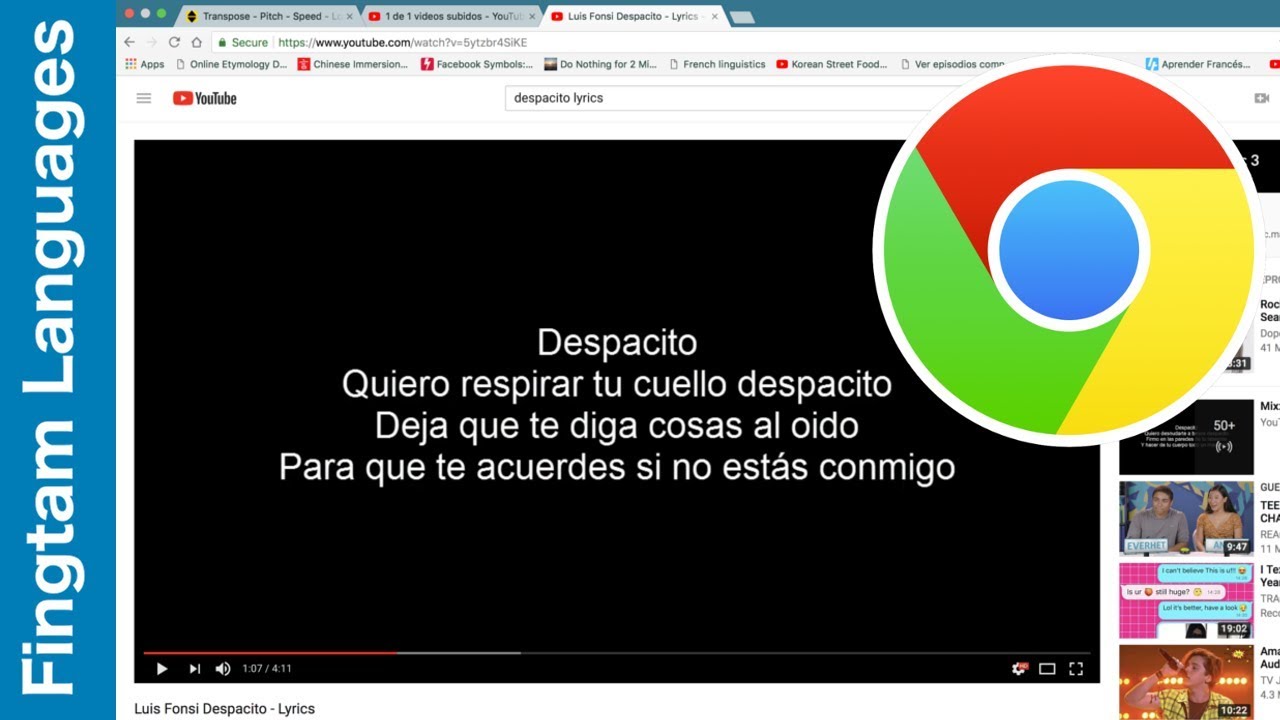Enter full screen mode
Screen dimensions: 1280x720
coord(1076,669)
